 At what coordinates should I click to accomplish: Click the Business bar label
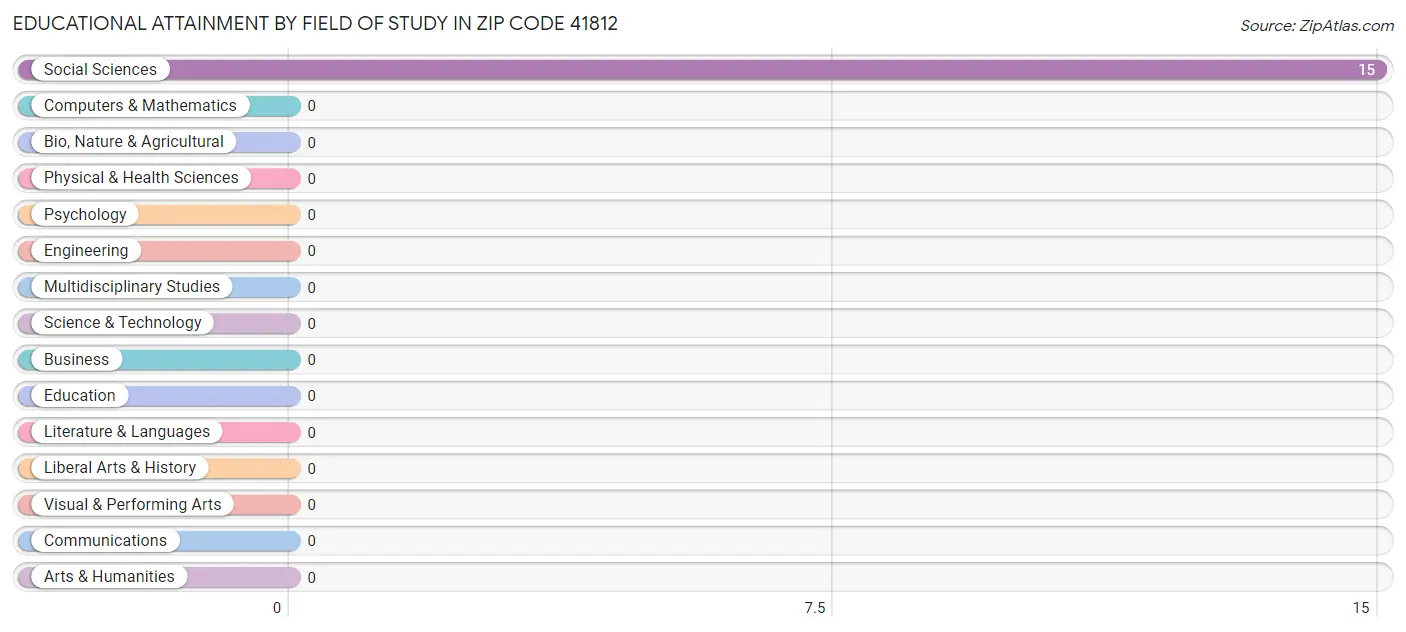[x=76, y=360]
